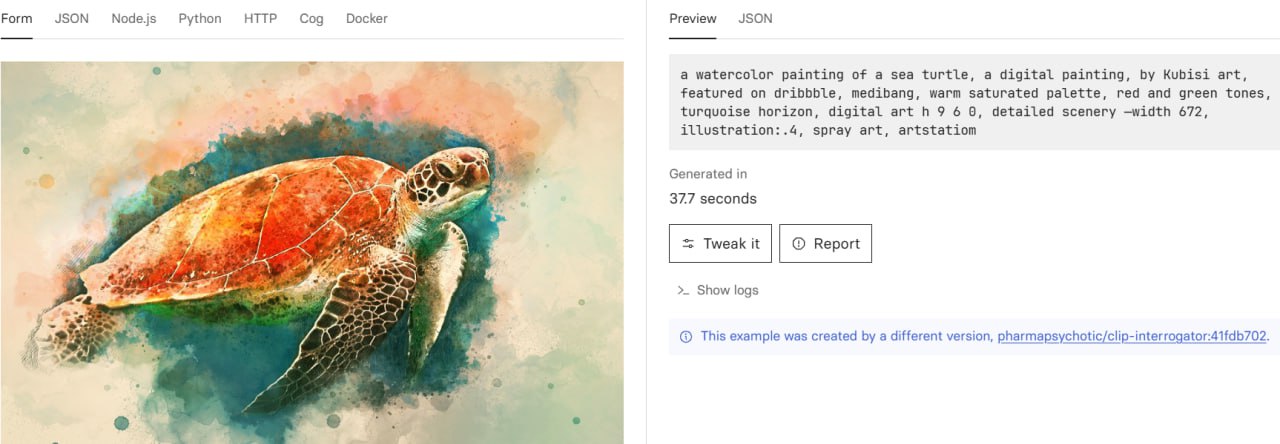Switch to the Preview output tab
This screenshot has height=444, width=1280.
click(x=693, y=18)
